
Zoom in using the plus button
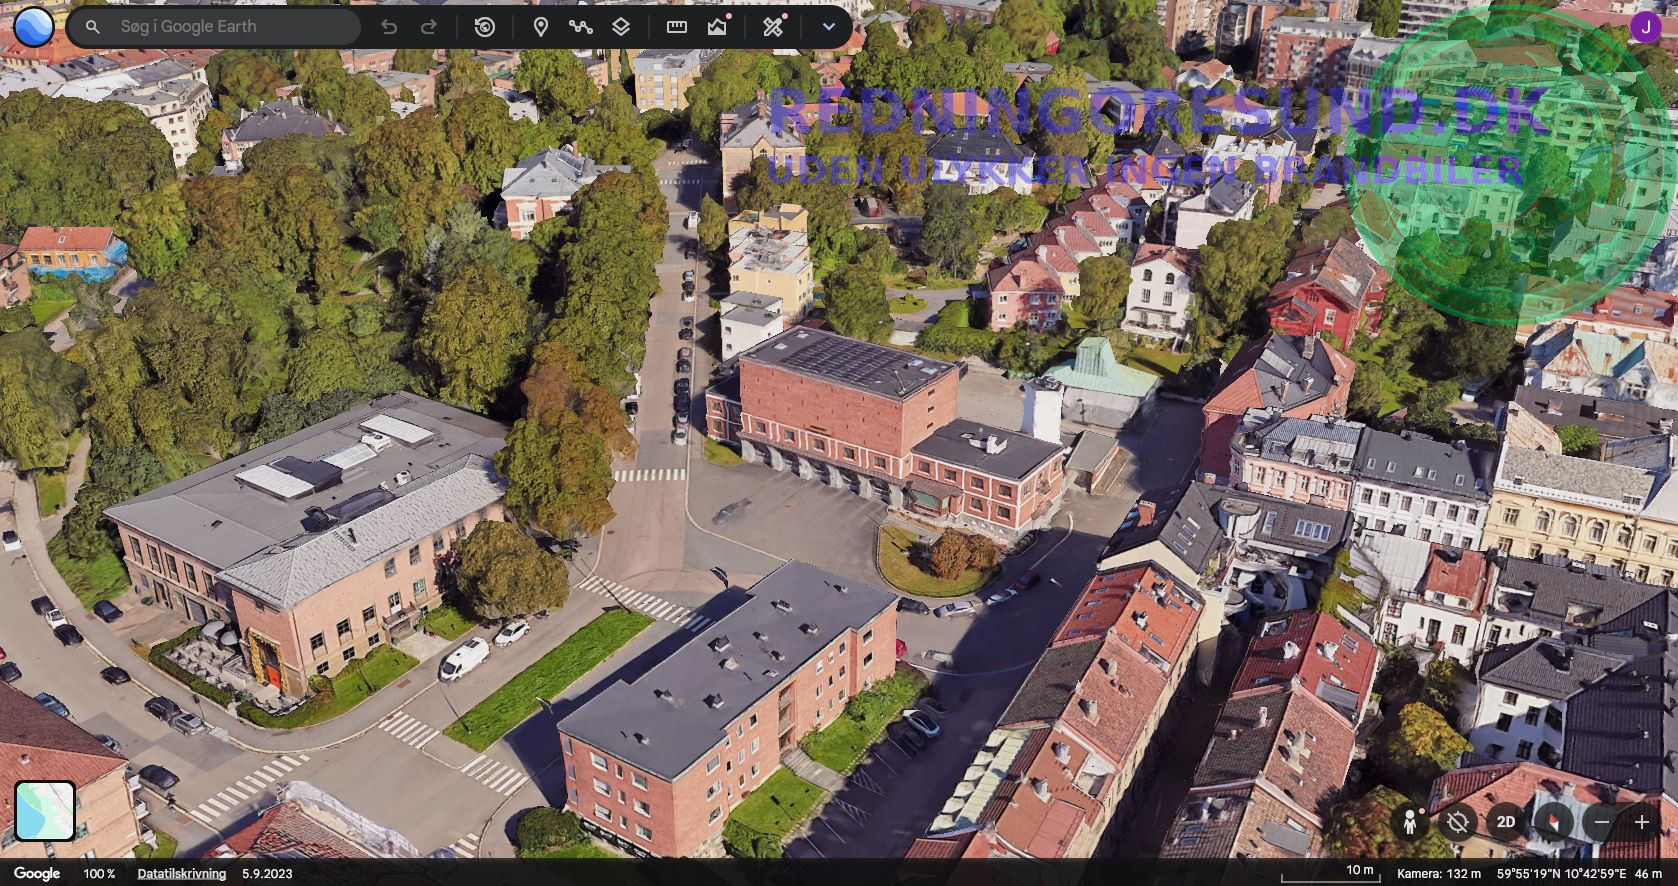click(x=1642, y=822)
